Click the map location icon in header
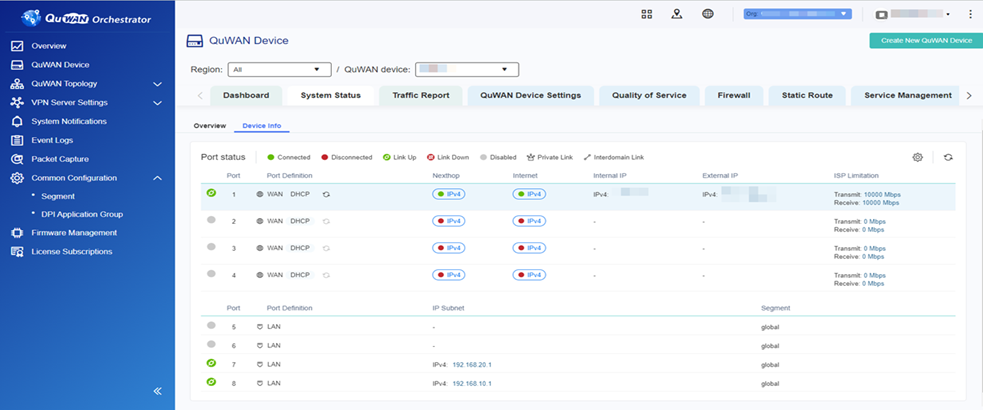 (676, 14)
